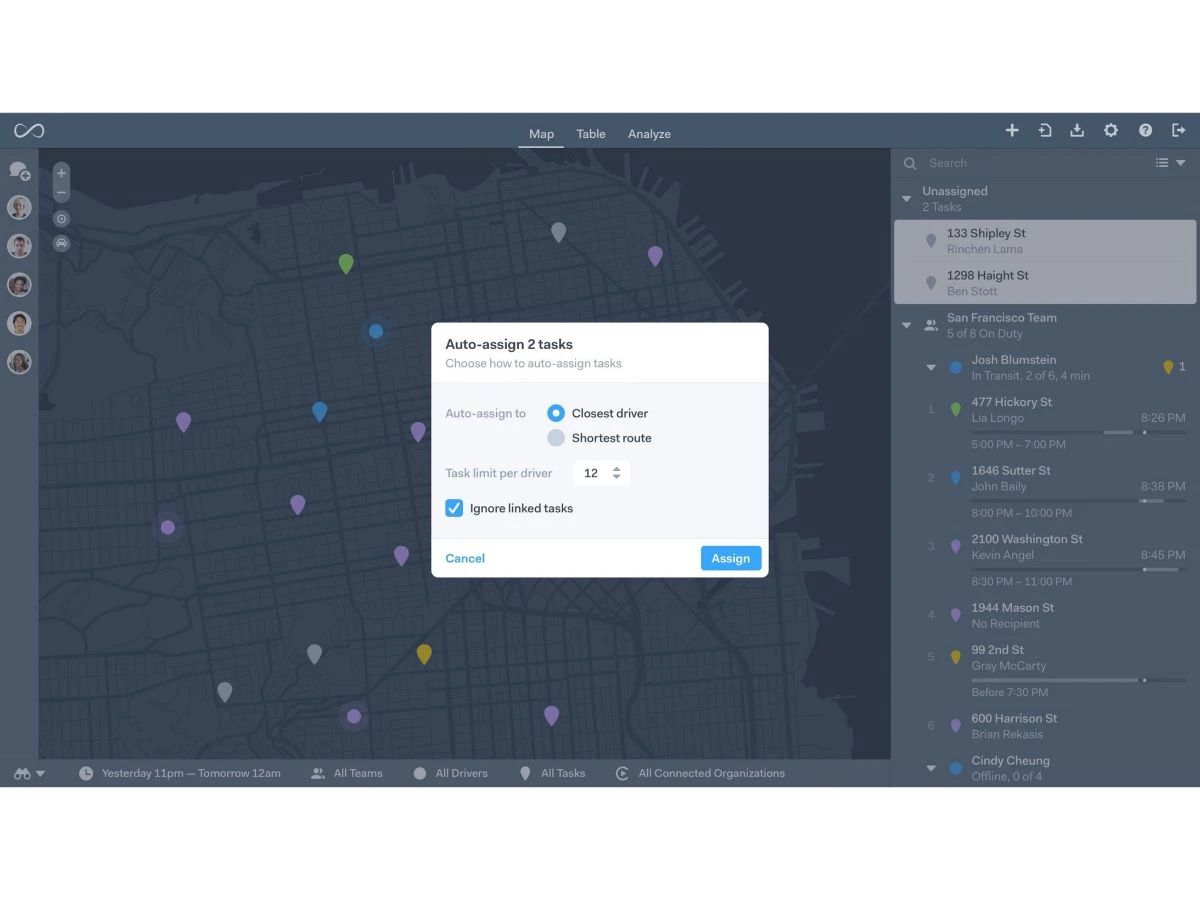Click the map recenter target icon
1200x900 pixels.
(x=61, y=218)
